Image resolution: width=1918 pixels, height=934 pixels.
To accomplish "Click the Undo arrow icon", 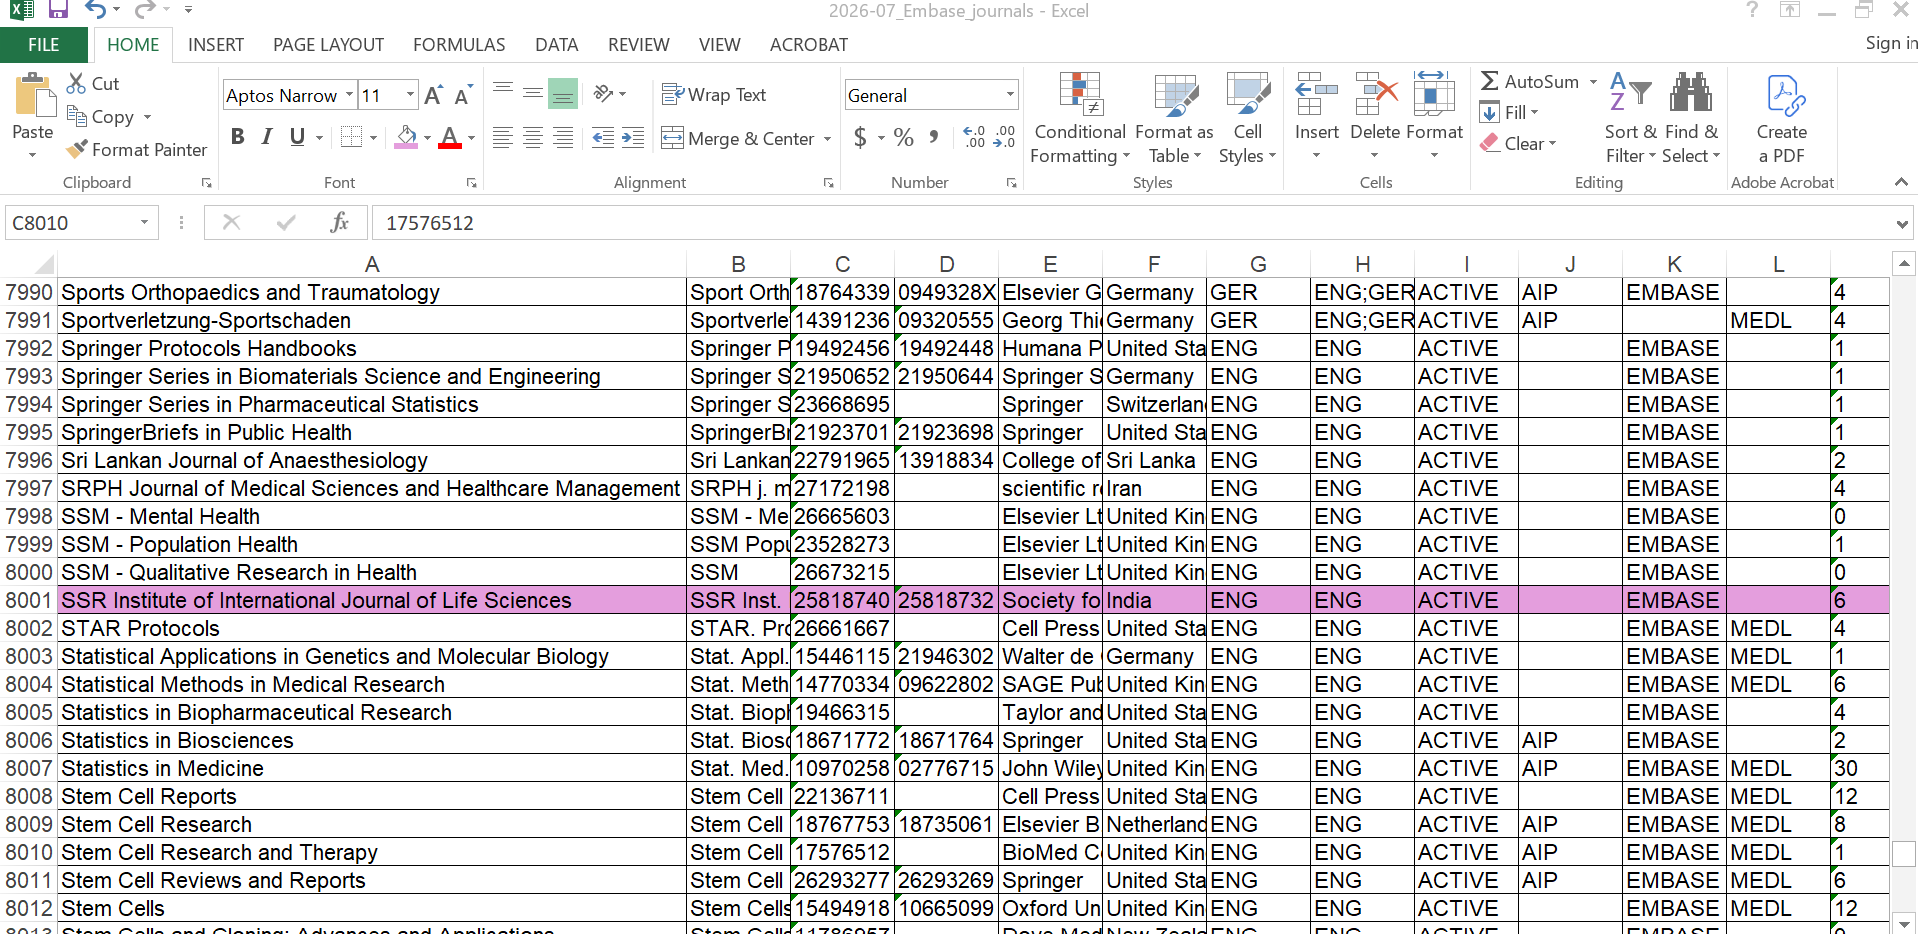I will (x=96, y=10).
